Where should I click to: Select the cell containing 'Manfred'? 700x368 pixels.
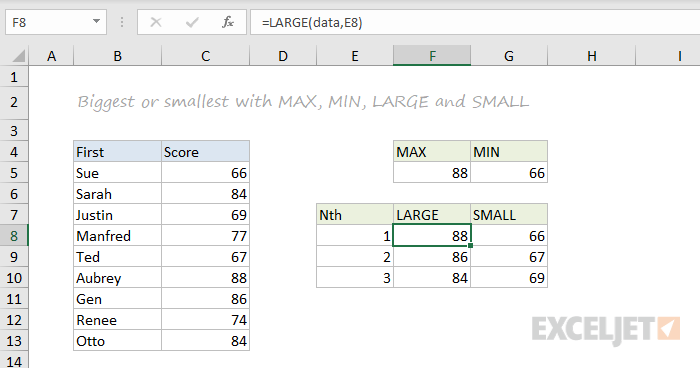click(x=117, y=236)
